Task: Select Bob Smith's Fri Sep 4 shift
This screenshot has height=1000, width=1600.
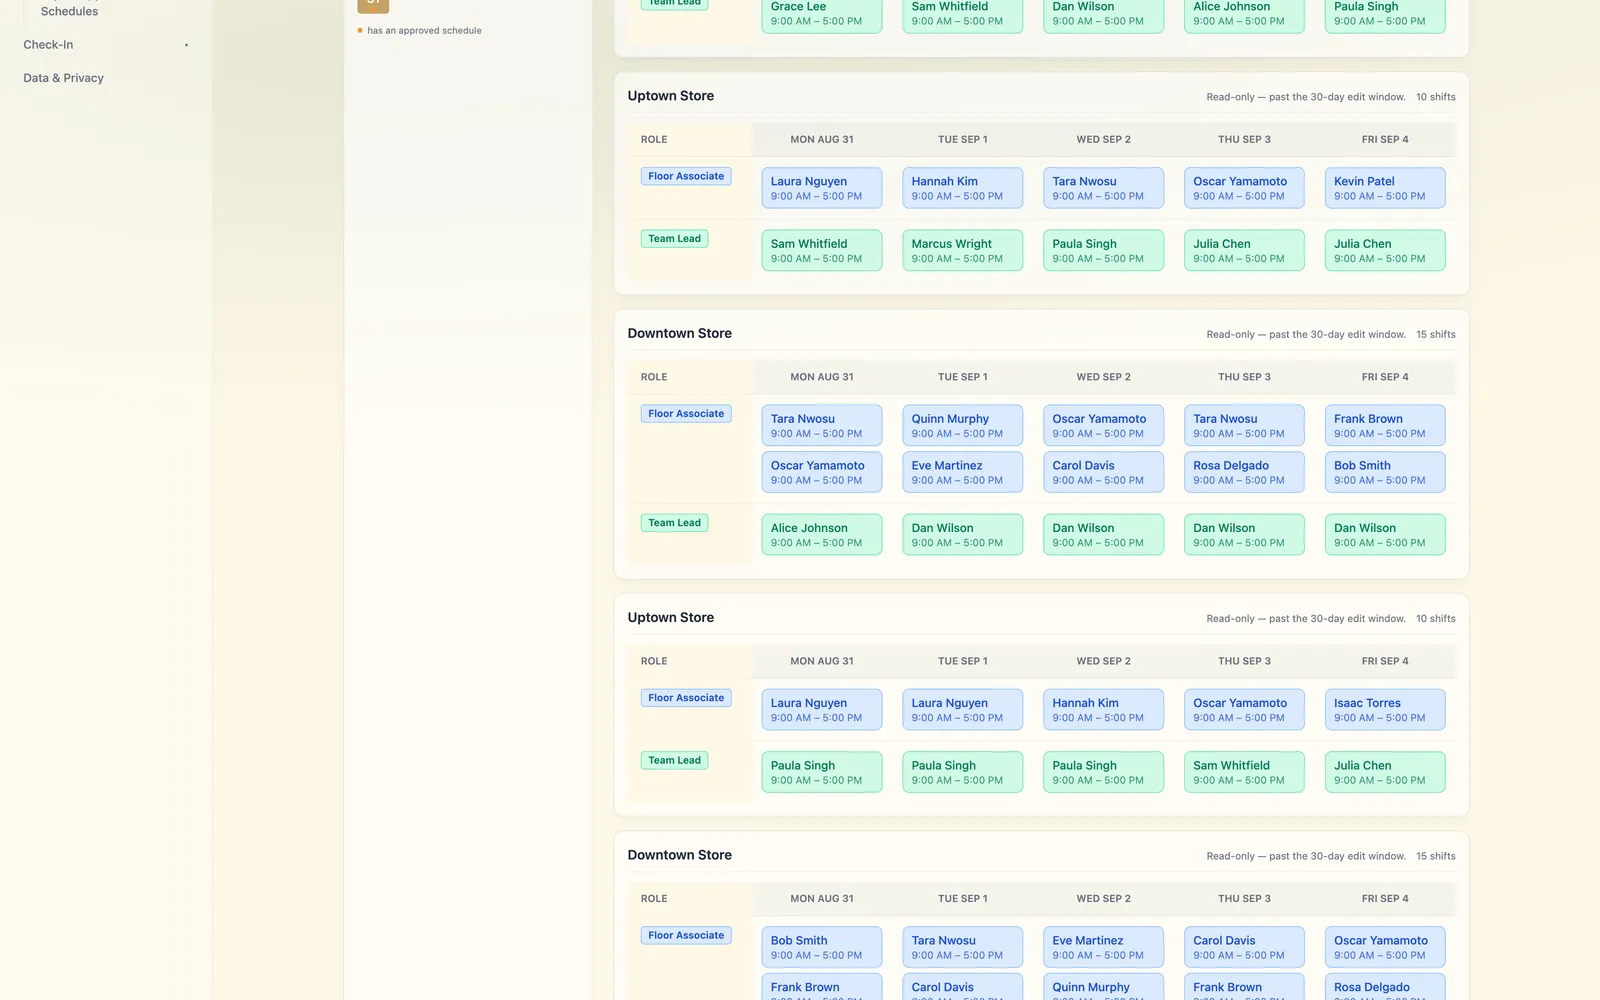Action: (x=1385, y=472)
